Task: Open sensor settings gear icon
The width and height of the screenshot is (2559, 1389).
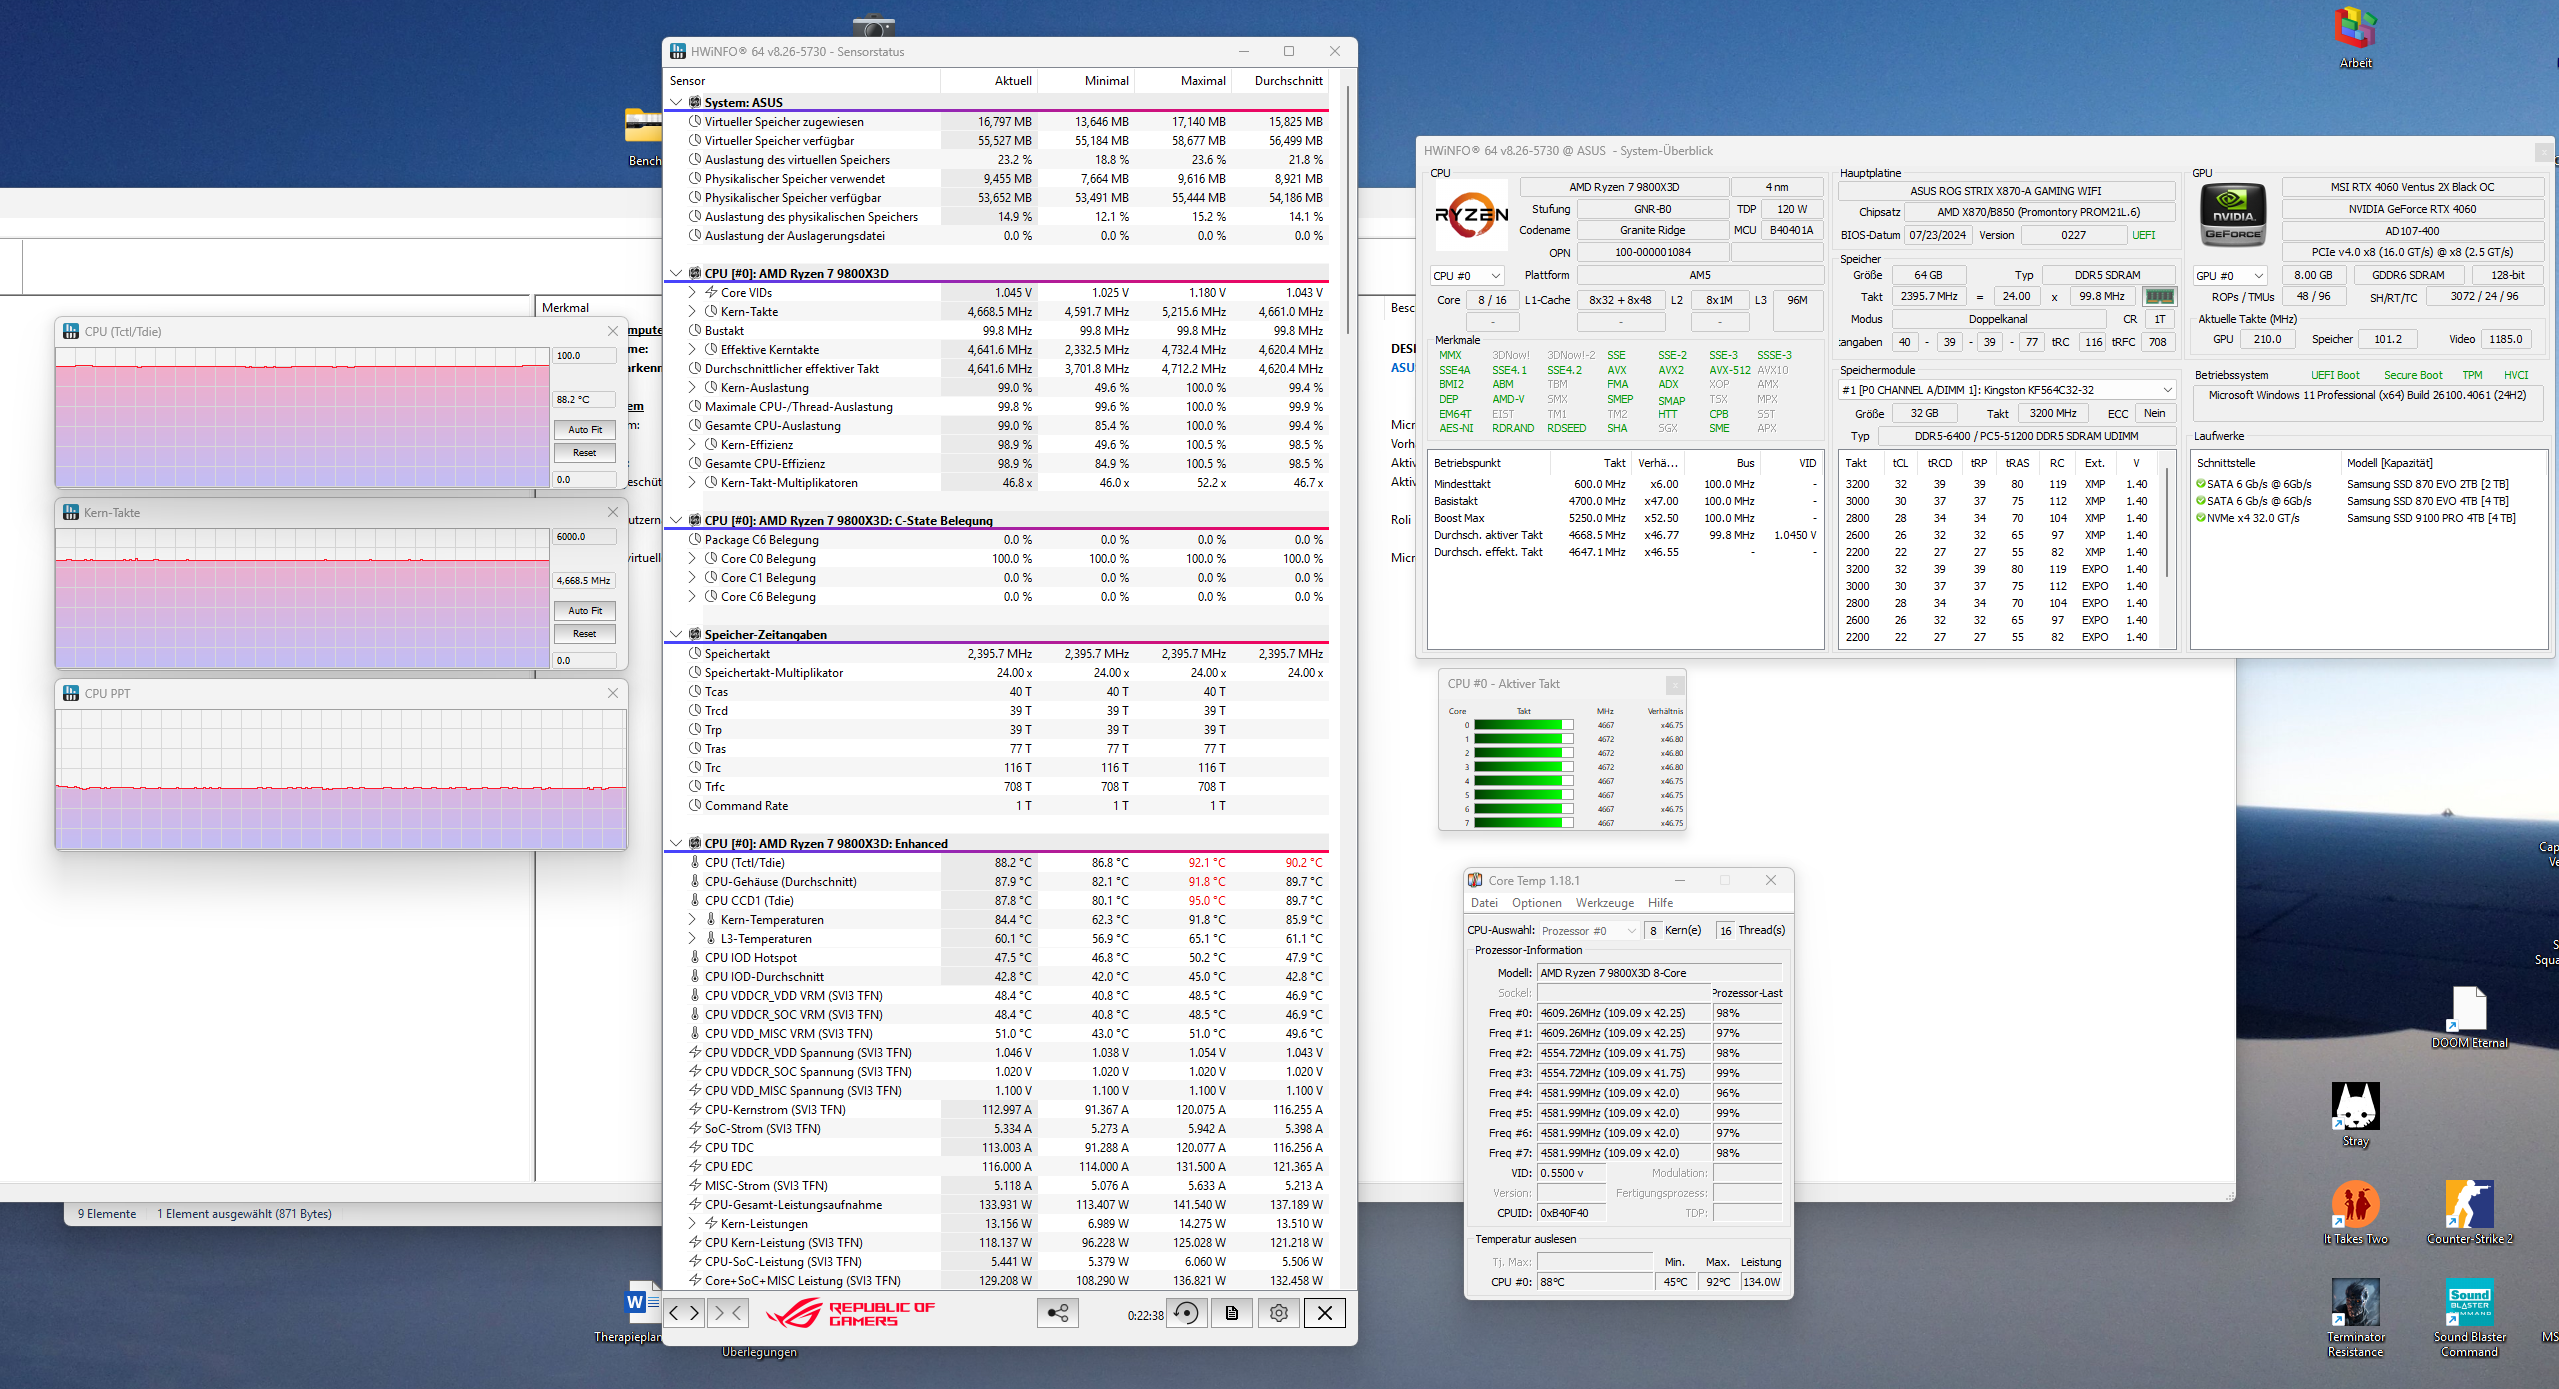Action: 1278,1313
